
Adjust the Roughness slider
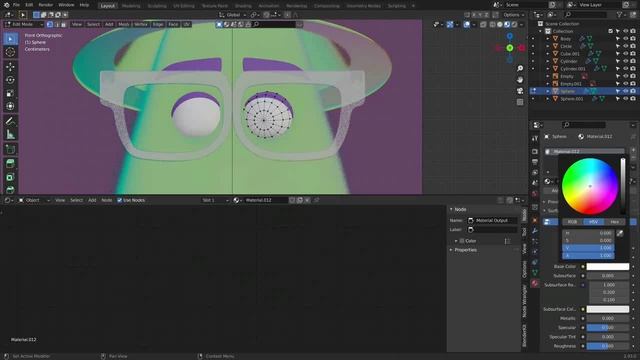[608, 346]
